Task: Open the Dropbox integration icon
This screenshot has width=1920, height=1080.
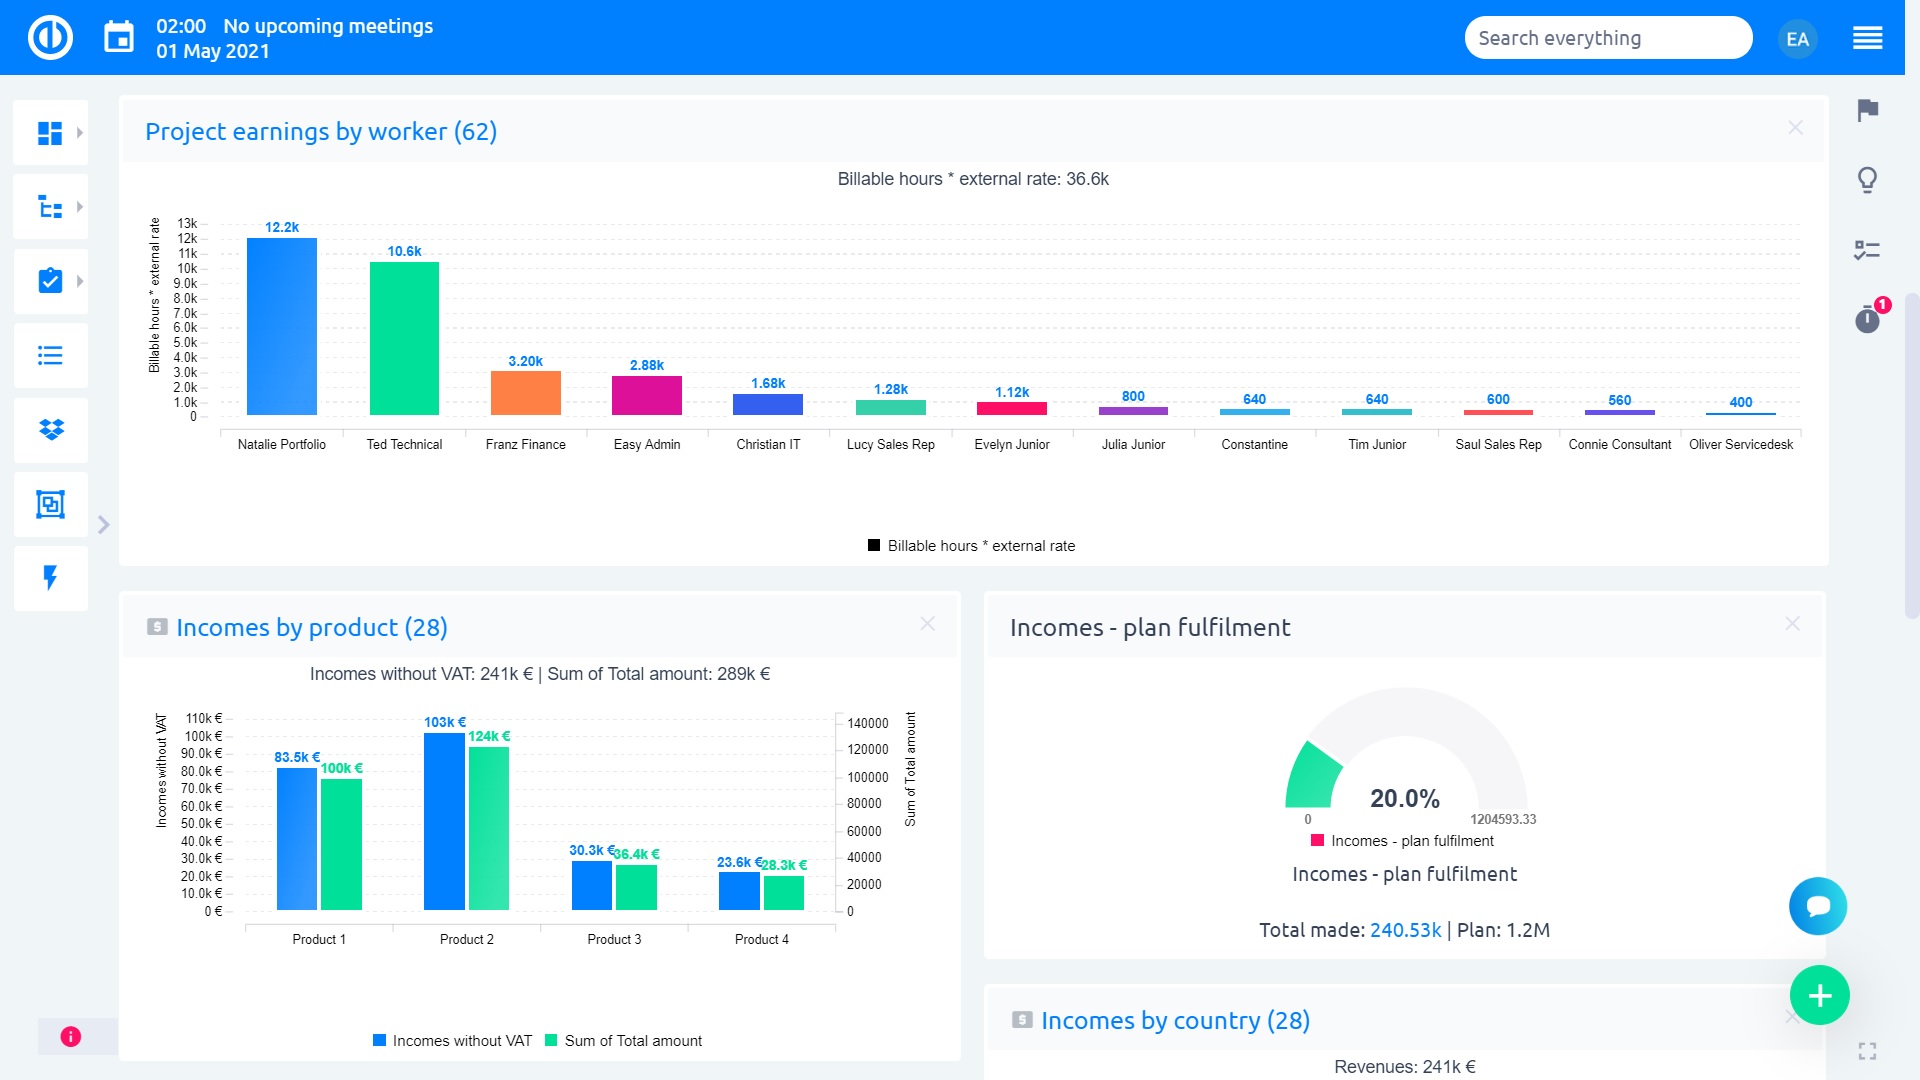Action: pyautogui.click(x=50, y=431)
